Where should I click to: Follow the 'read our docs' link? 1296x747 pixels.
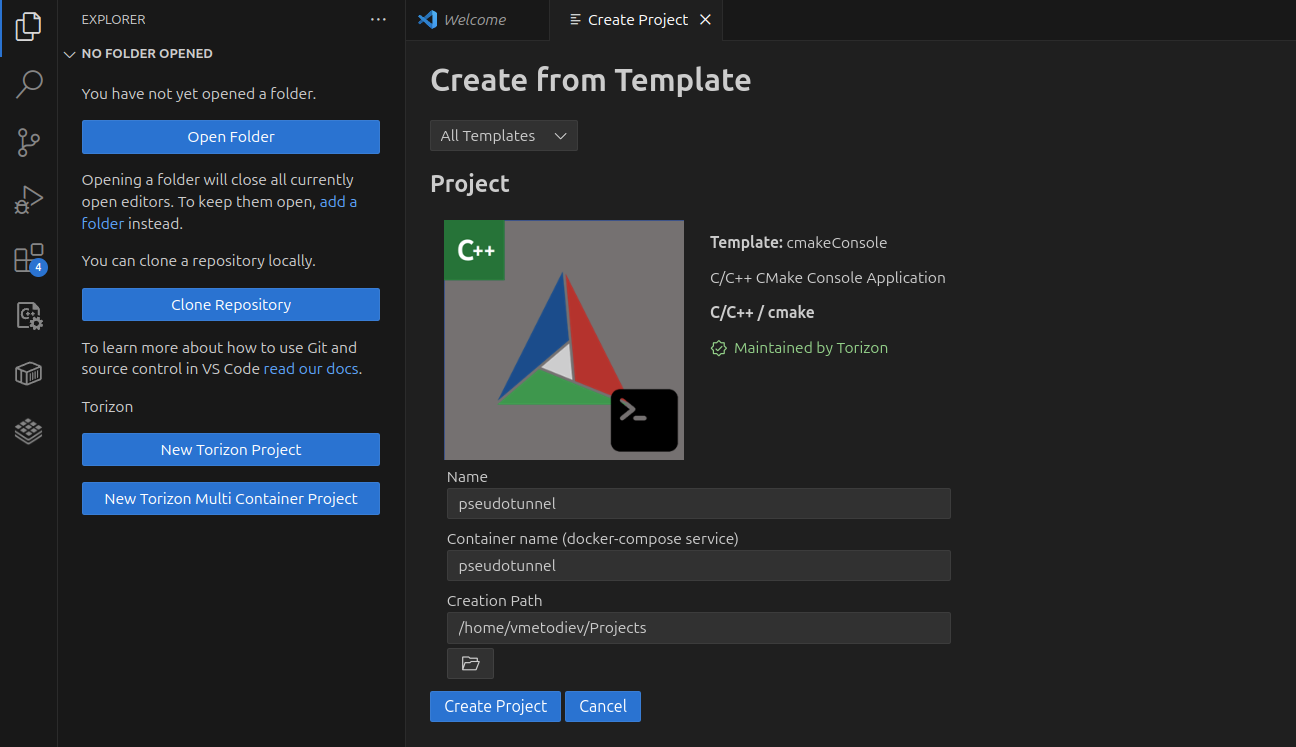311,369
